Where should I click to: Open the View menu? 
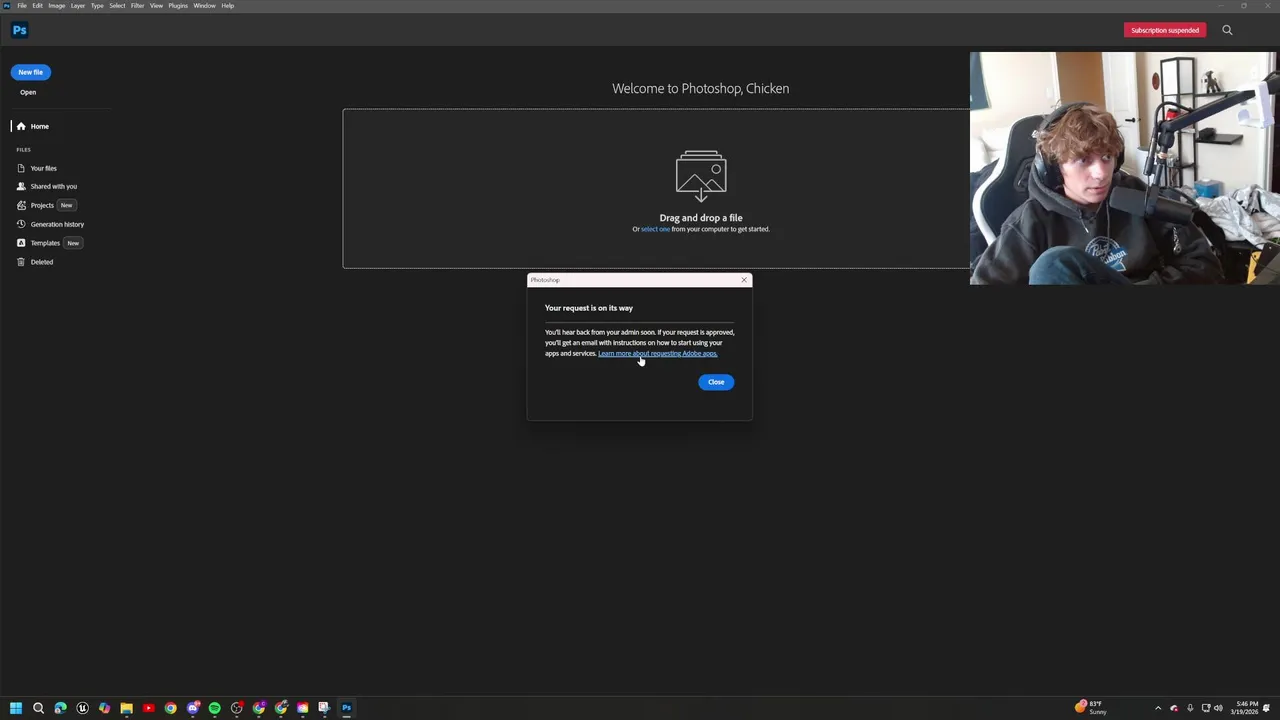[156, 6]
